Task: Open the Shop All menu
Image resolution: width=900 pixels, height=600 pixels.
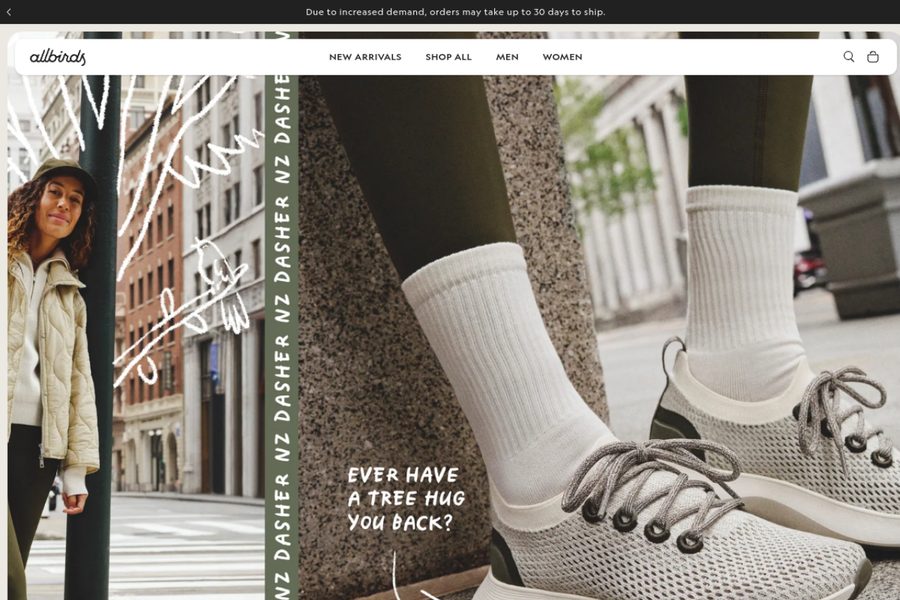Action: [x=448, y=57]
